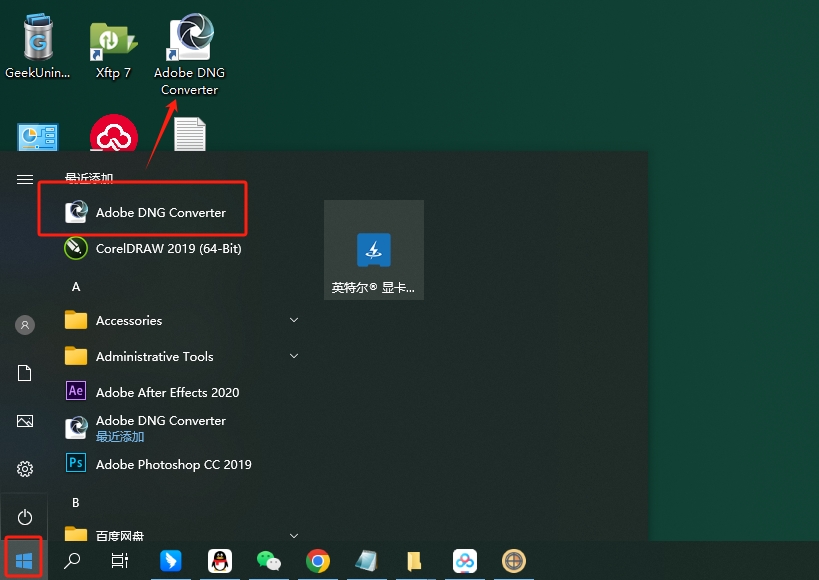Expand the Start menu hamburger button
The width and height of the screenshot is (819, 580).
tap(25, 180)
